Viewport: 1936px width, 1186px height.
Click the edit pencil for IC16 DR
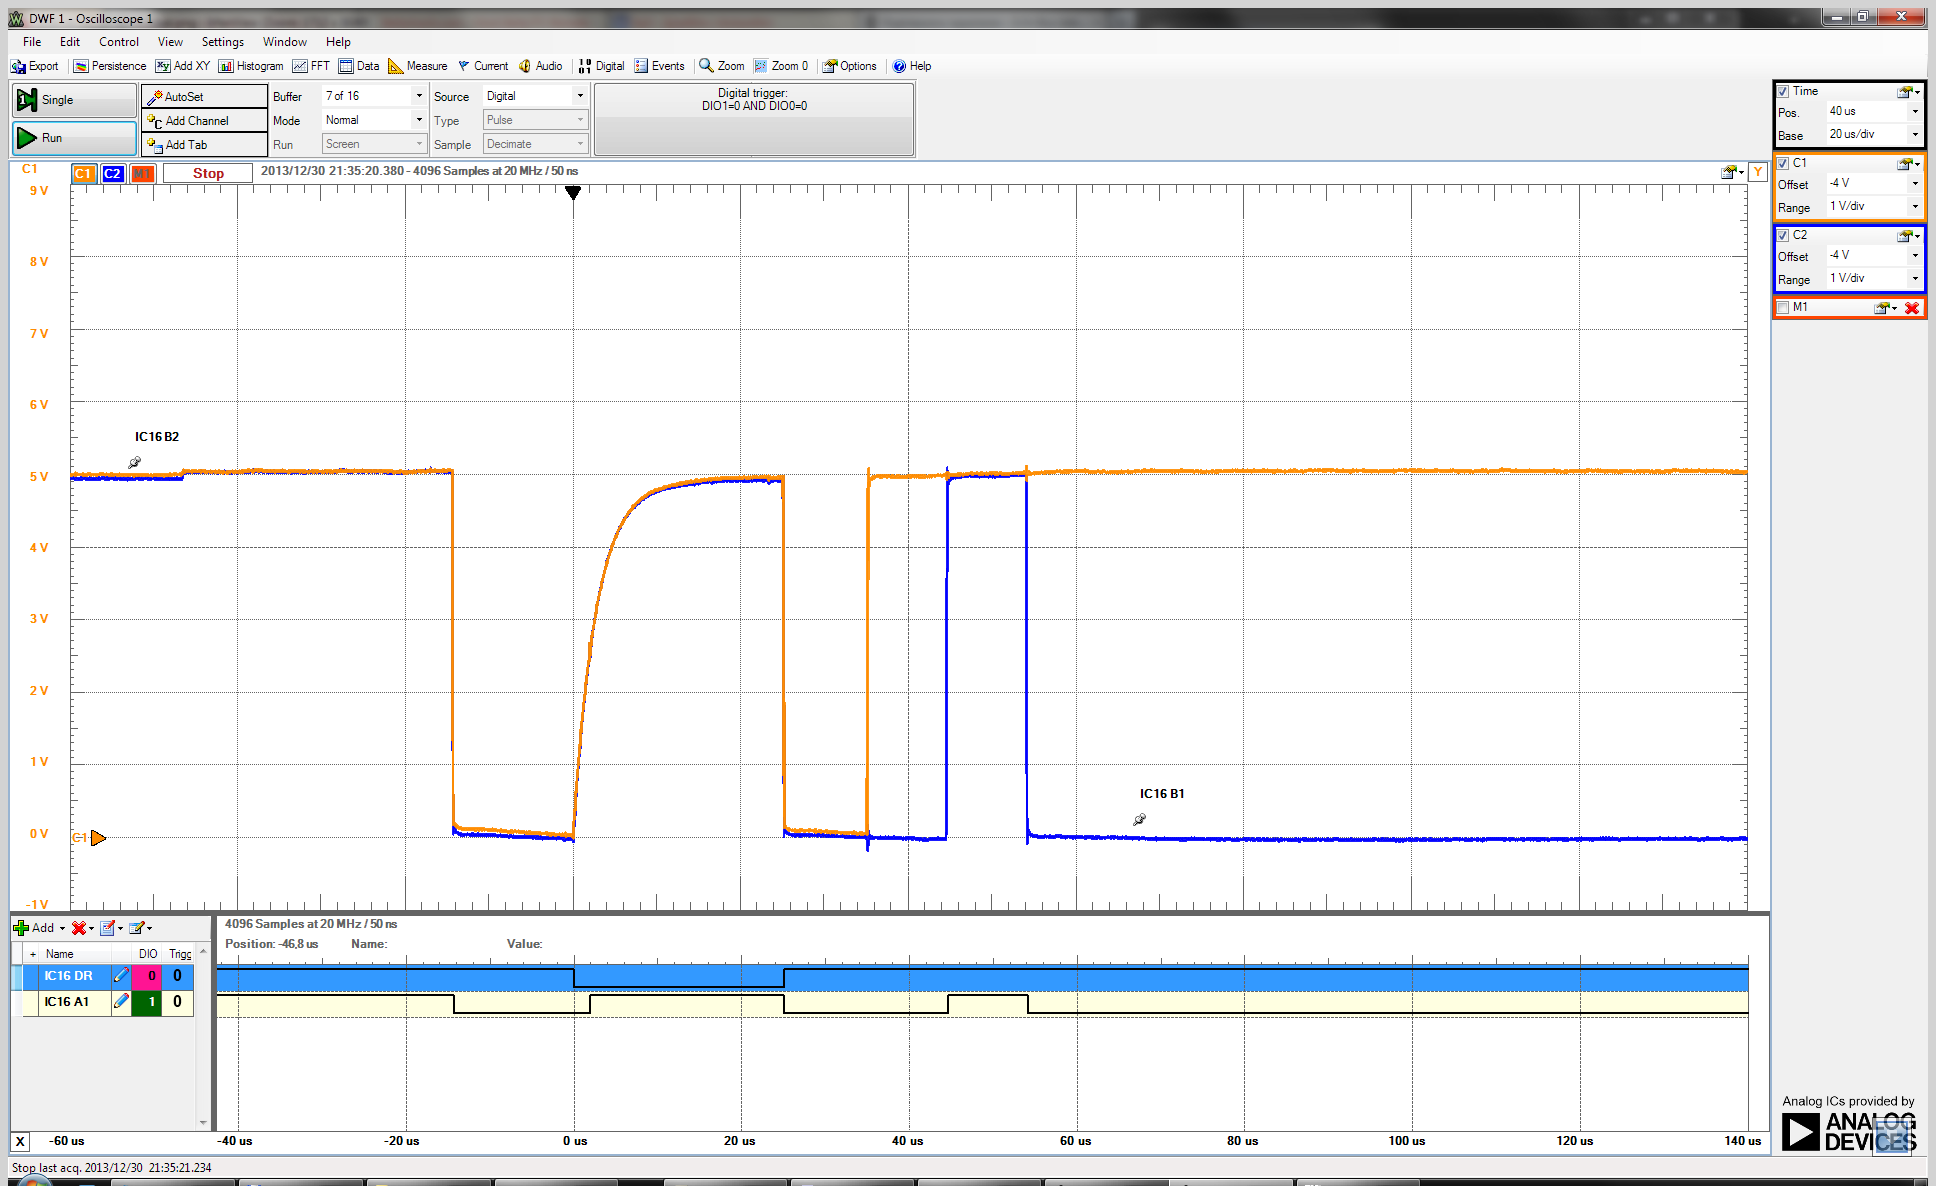(121, 975)
